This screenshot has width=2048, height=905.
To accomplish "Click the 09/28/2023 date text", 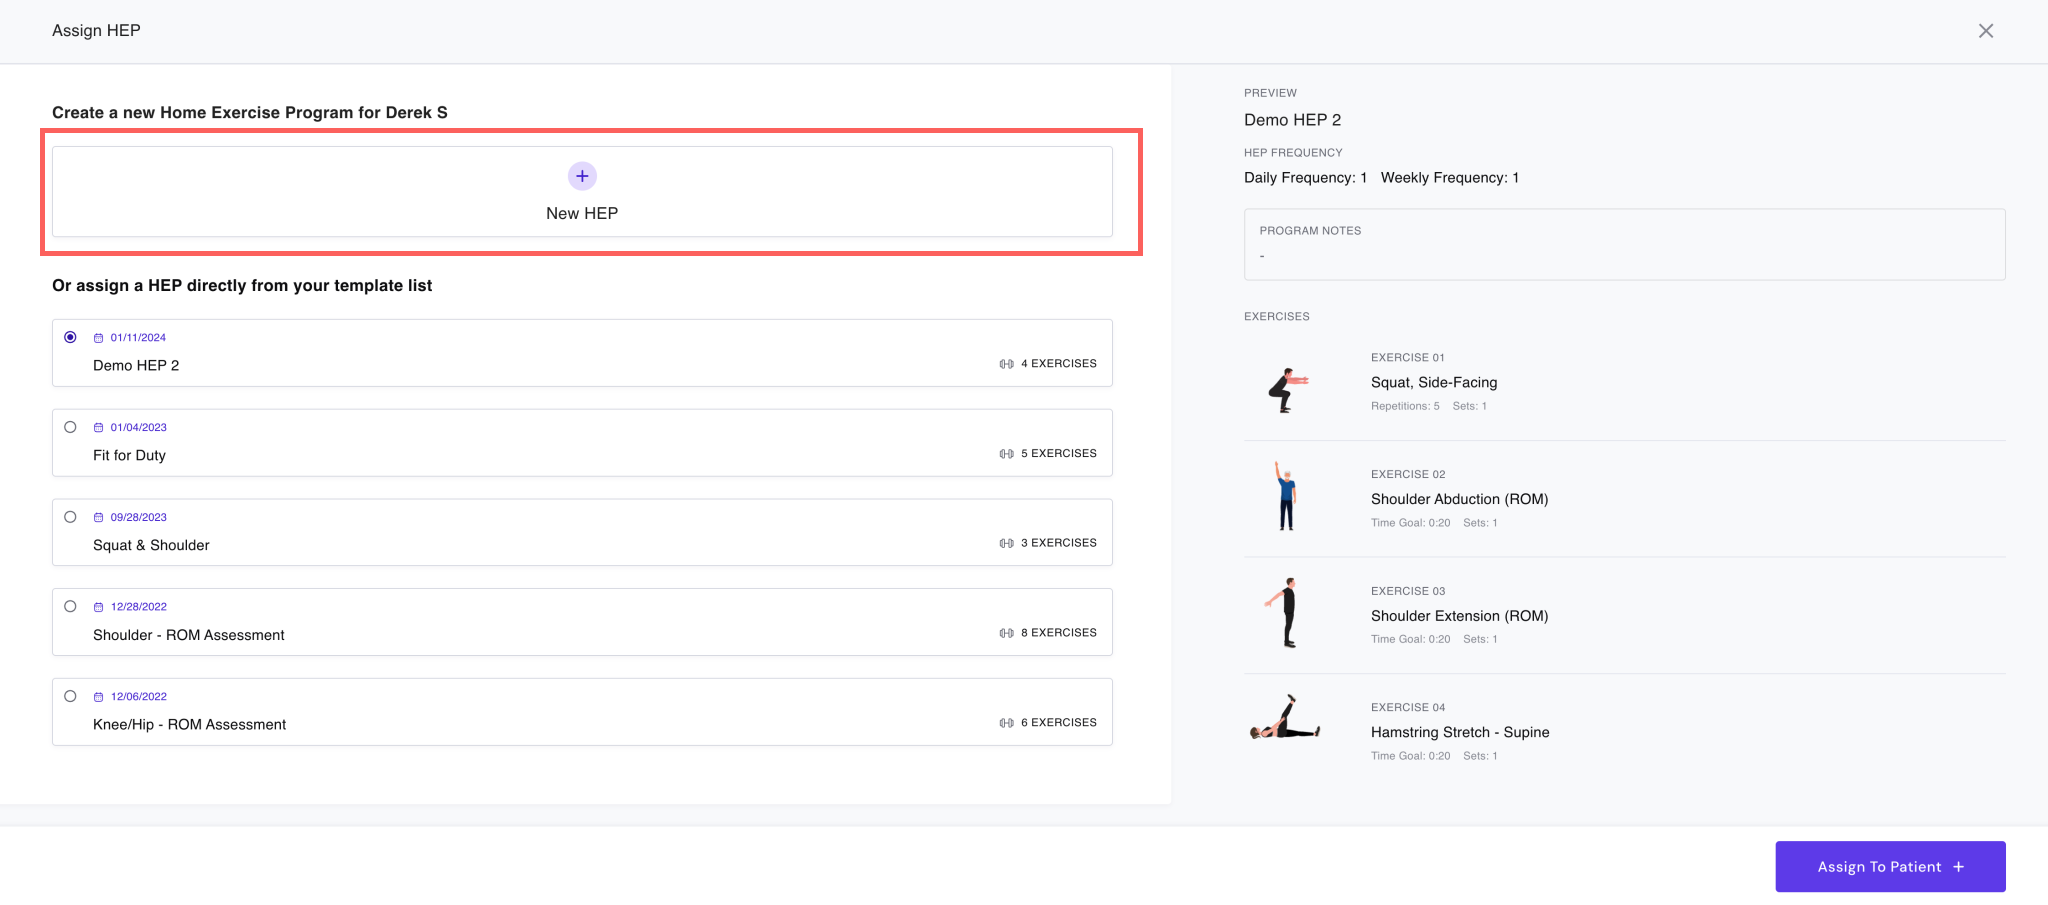I will click(138, 517).
